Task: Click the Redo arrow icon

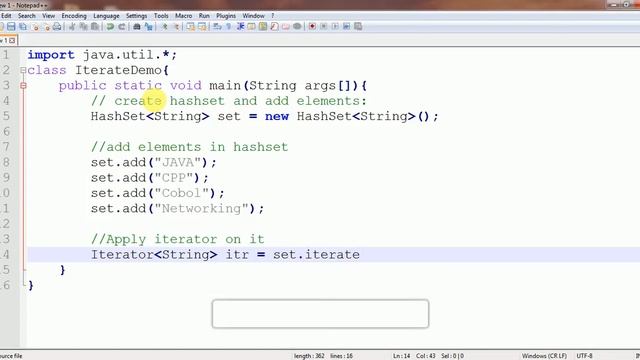Action: point(122,27)
